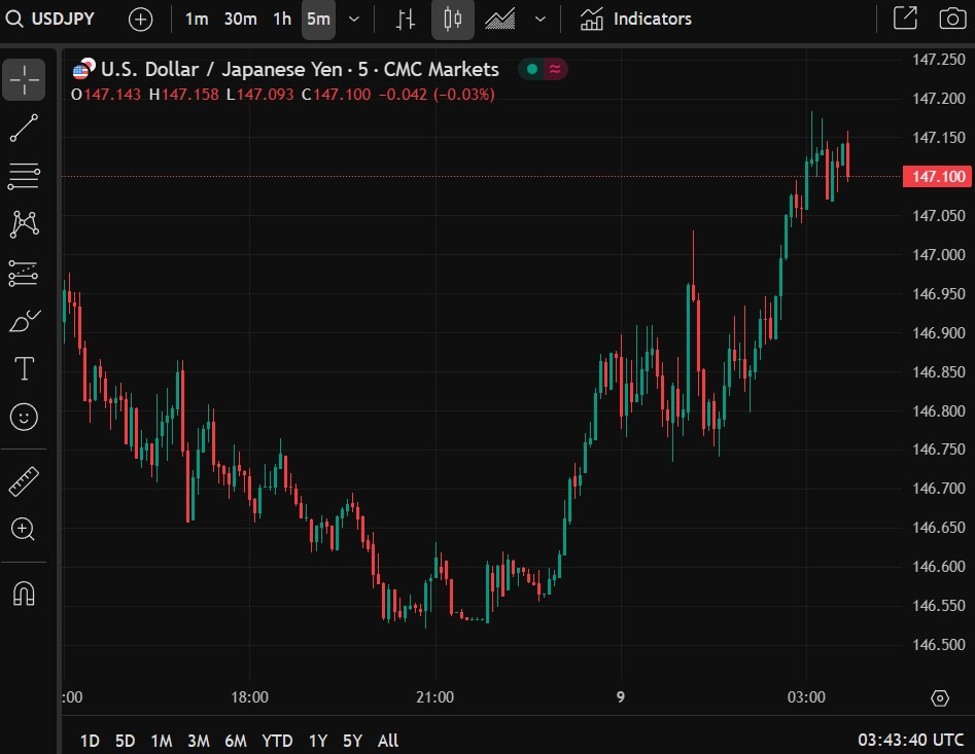Open the Fibonacci retracement tool
Screen dimensions: 975x754
(x=24, y=176)
